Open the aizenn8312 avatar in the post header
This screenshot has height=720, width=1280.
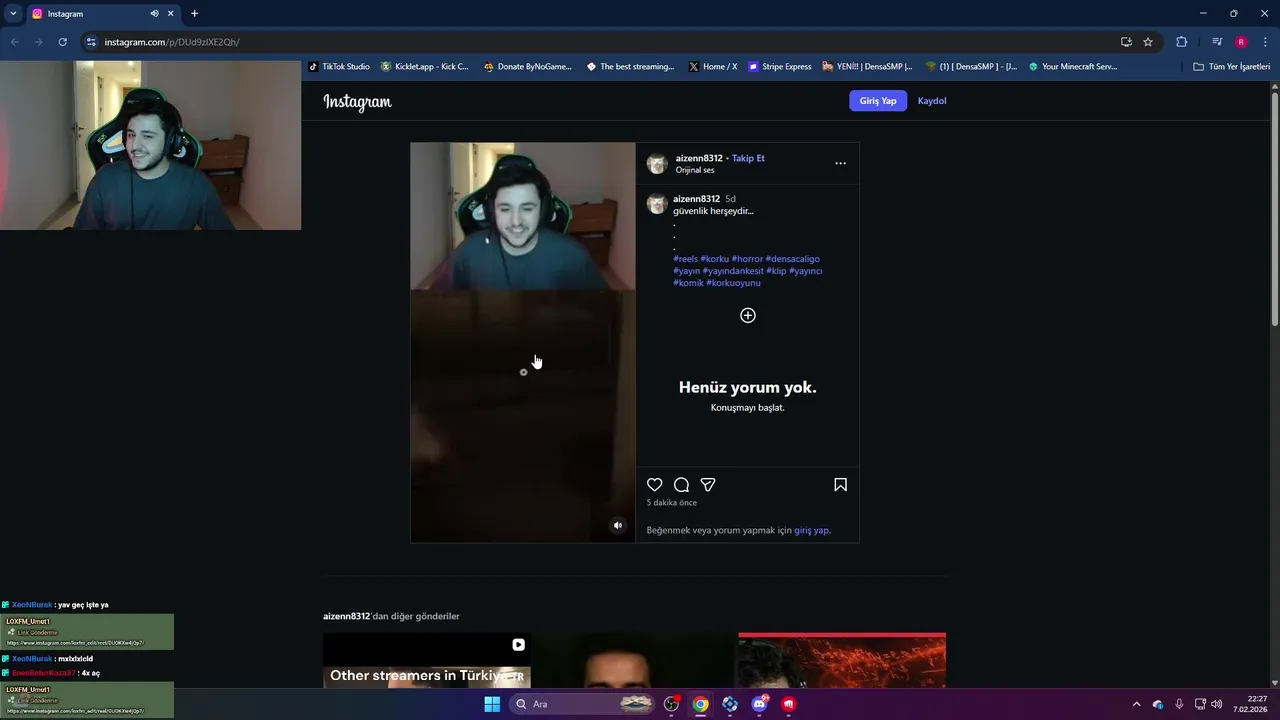657,164
